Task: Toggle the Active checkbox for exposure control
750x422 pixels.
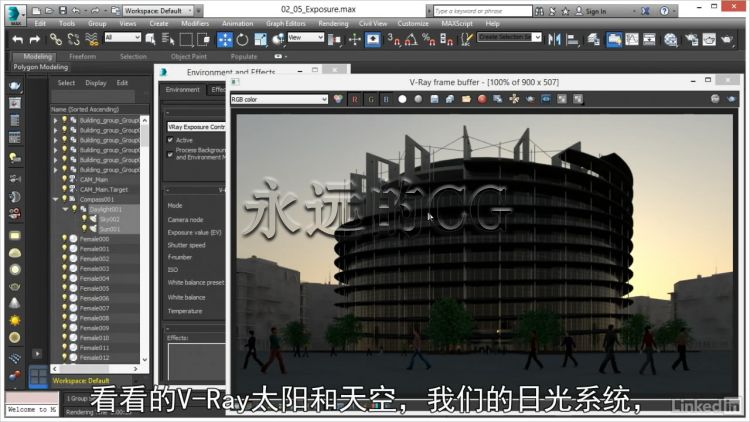Action: tap(170, 140)
